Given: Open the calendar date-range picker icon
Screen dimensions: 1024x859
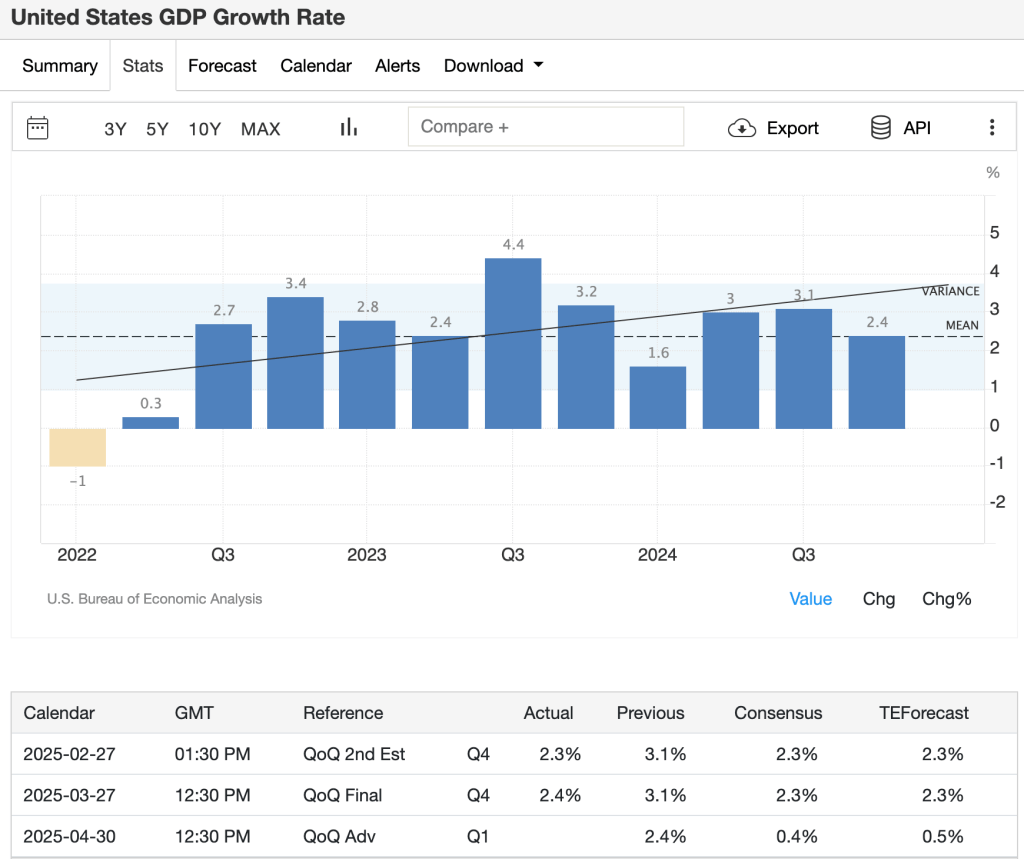Looking at the screenshot, I should [39, 127].
